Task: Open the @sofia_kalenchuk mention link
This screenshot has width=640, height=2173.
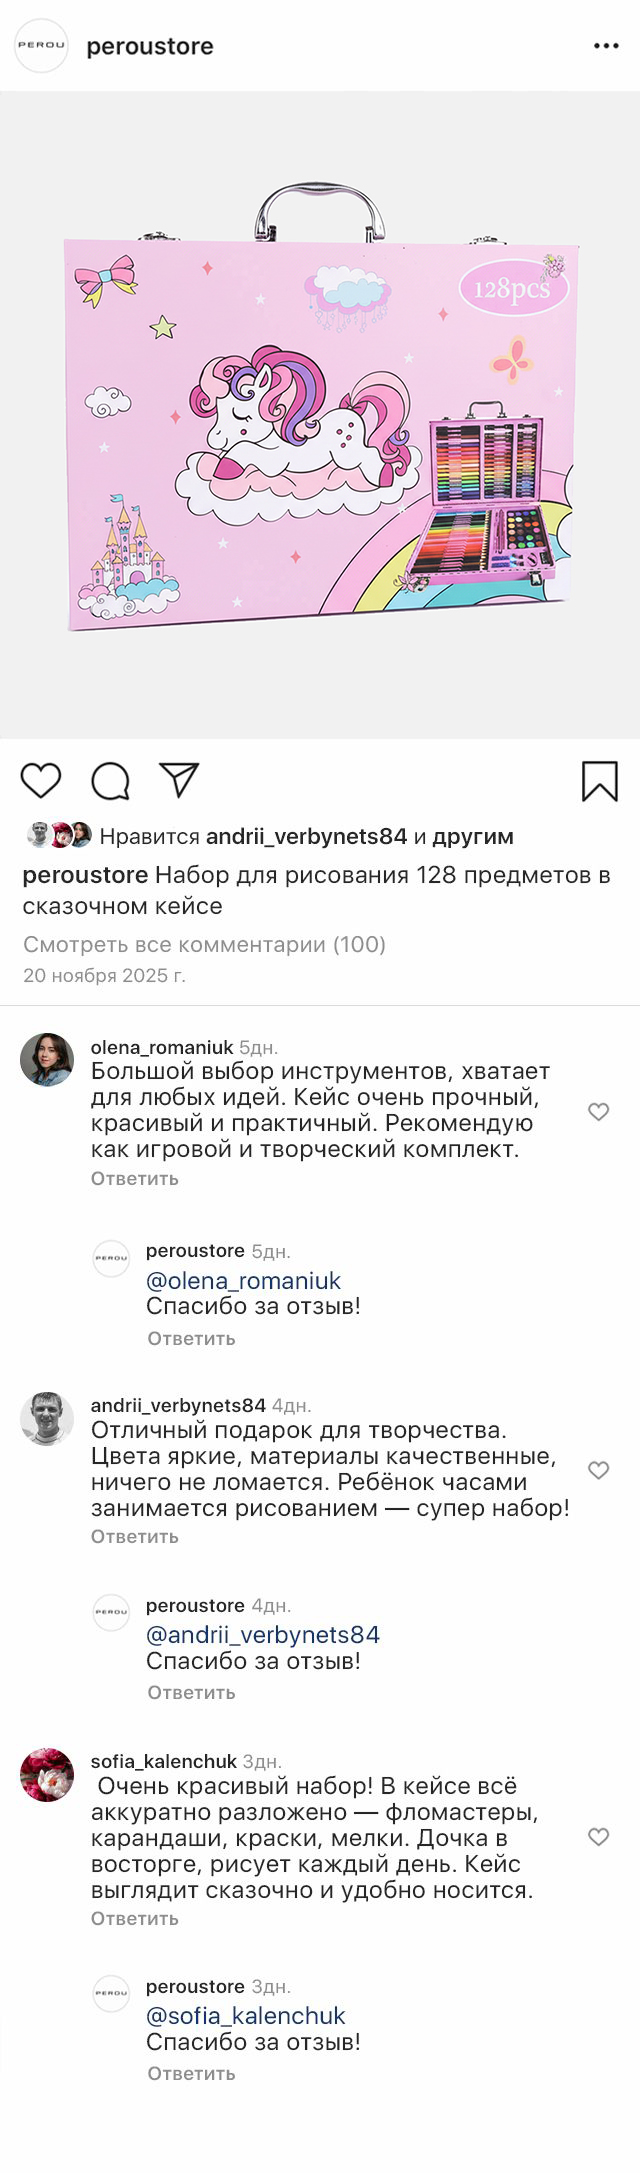Action: (x=246, y=2015)
